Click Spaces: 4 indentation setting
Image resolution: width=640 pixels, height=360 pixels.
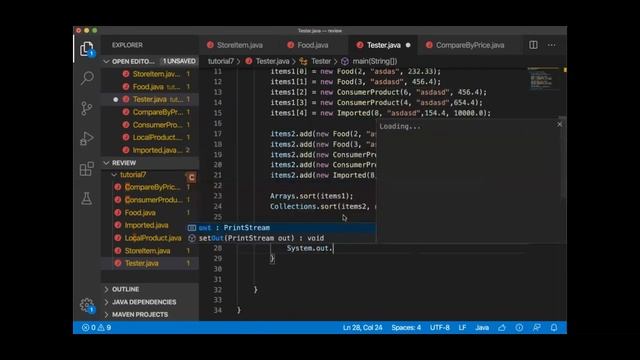[x=406, y=327]
